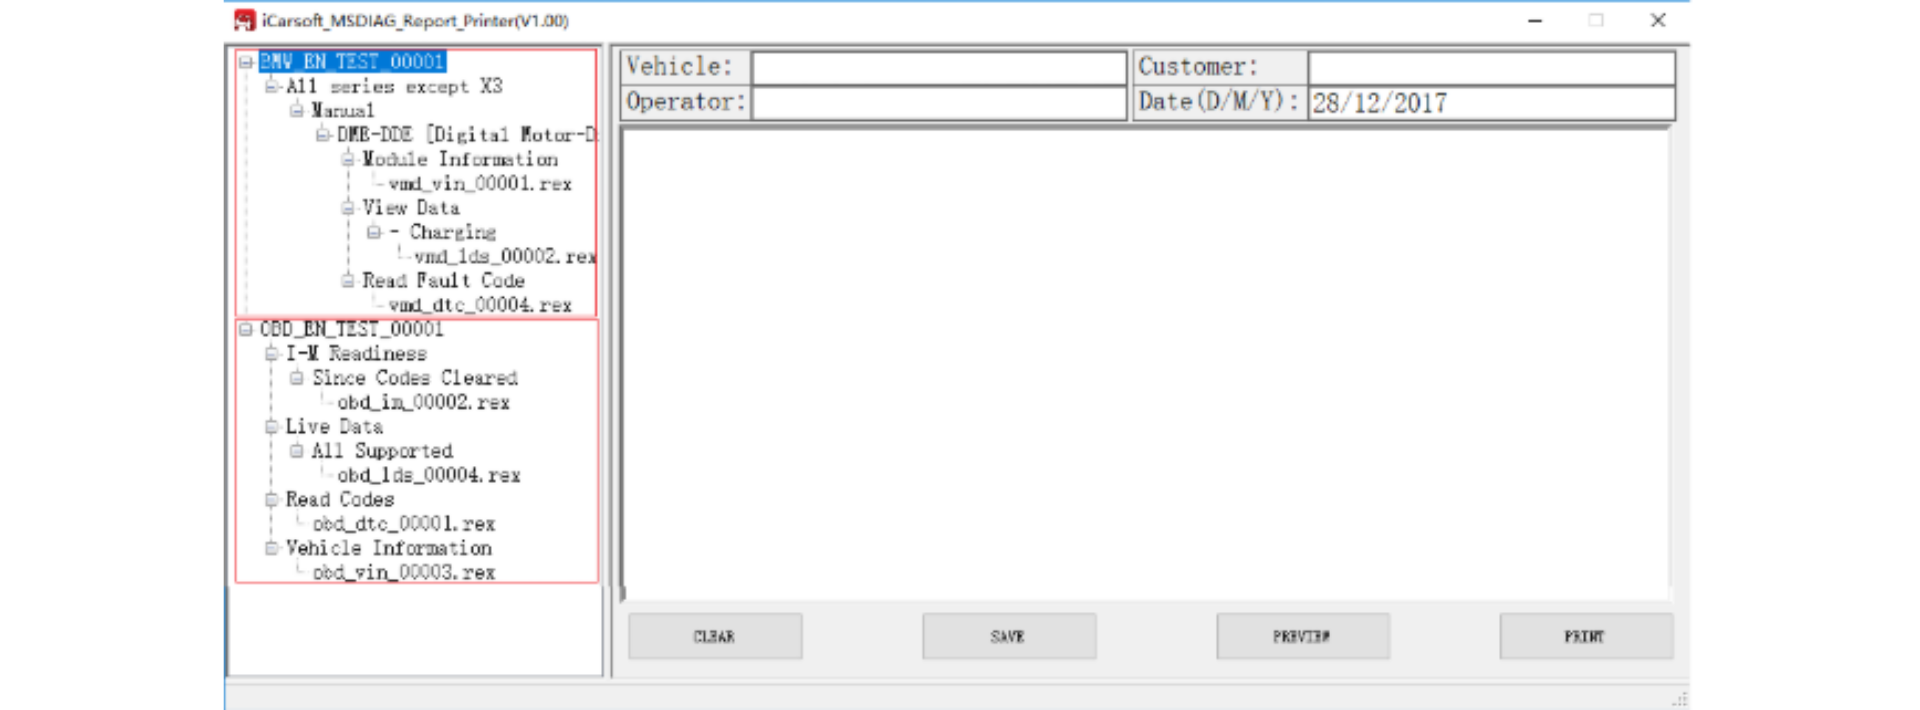
Task: Click the Vehicle input field
Action: 939,67
